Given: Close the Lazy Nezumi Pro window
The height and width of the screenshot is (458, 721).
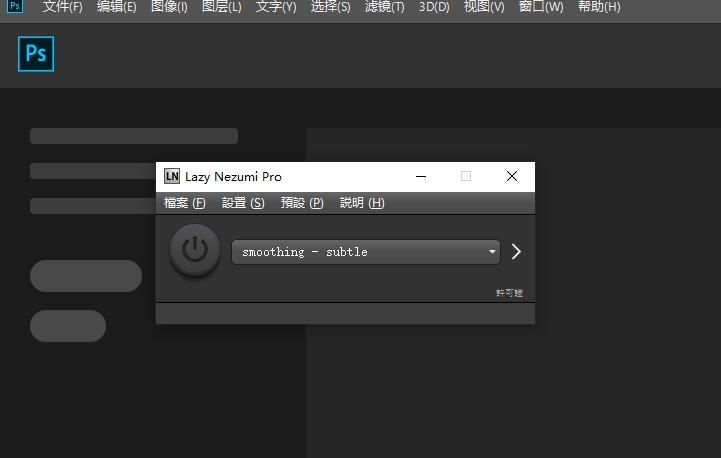Looking at the screenshot, I should tap(512, 176).
